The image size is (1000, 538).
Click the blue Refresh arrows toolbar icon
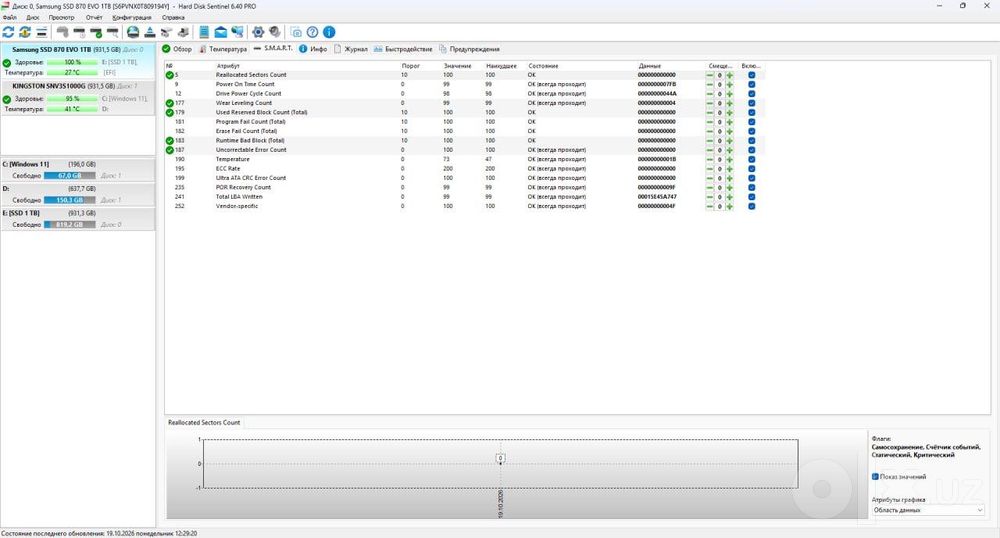point(8,32)
